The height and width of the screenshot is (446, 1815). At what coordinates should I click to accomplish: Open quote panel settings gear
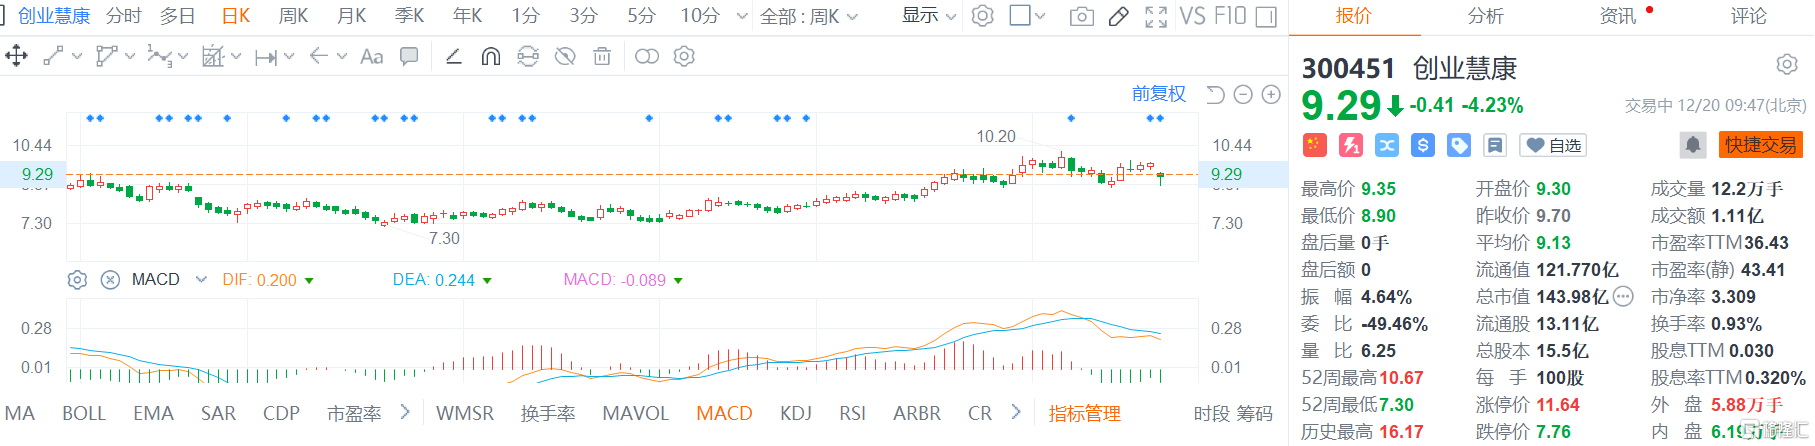[x=1787, y=65]
